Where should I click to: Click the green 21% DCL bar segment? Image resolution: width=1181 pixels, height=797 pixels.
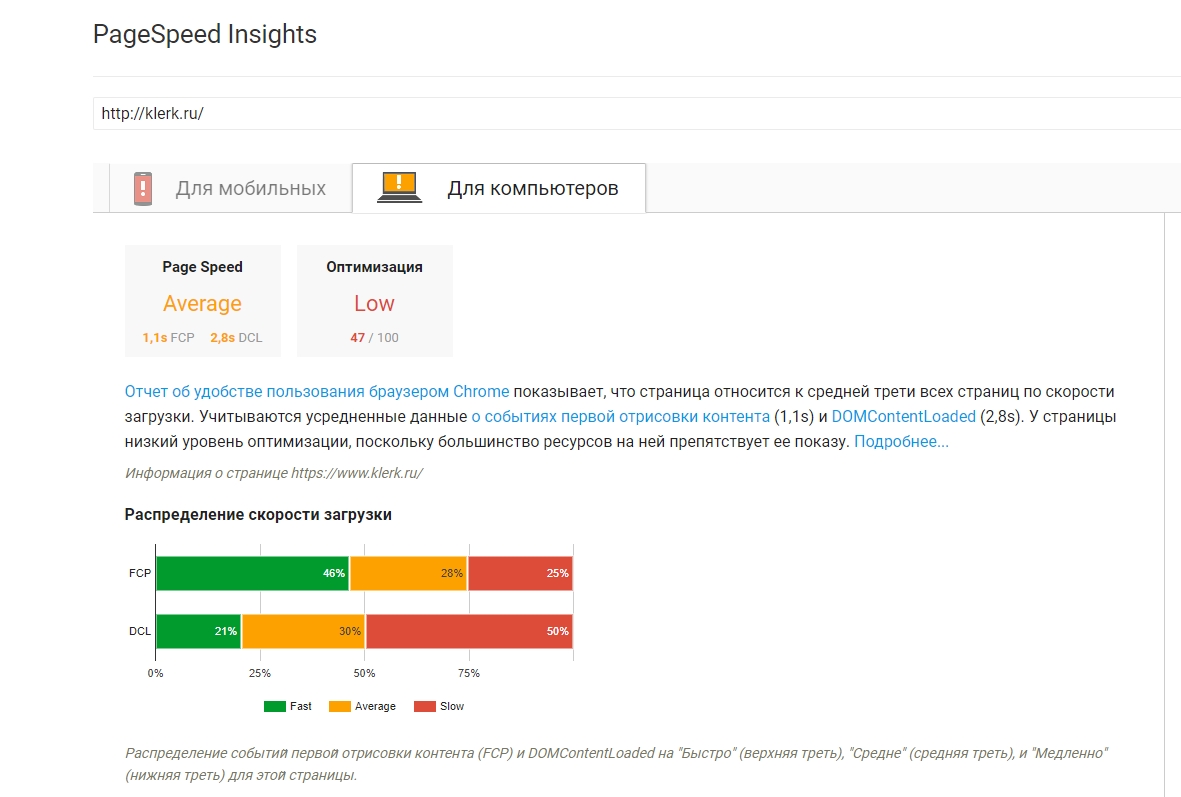pos(199,631)
